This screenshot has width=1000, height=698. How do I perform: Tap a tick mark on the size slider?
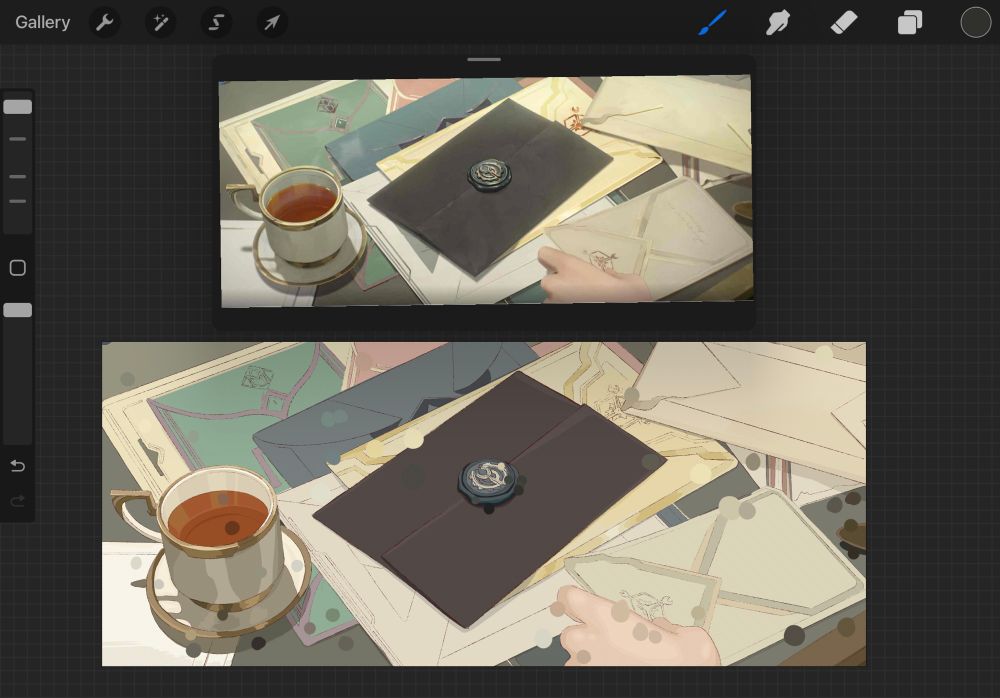click(x=17, y=138)
